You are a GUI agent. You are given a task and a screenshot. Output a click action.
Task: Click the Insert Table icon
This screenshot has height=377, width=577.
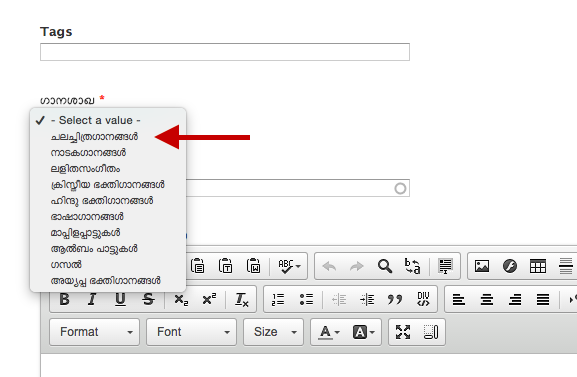pyautogui.click(x=538, y=266)
